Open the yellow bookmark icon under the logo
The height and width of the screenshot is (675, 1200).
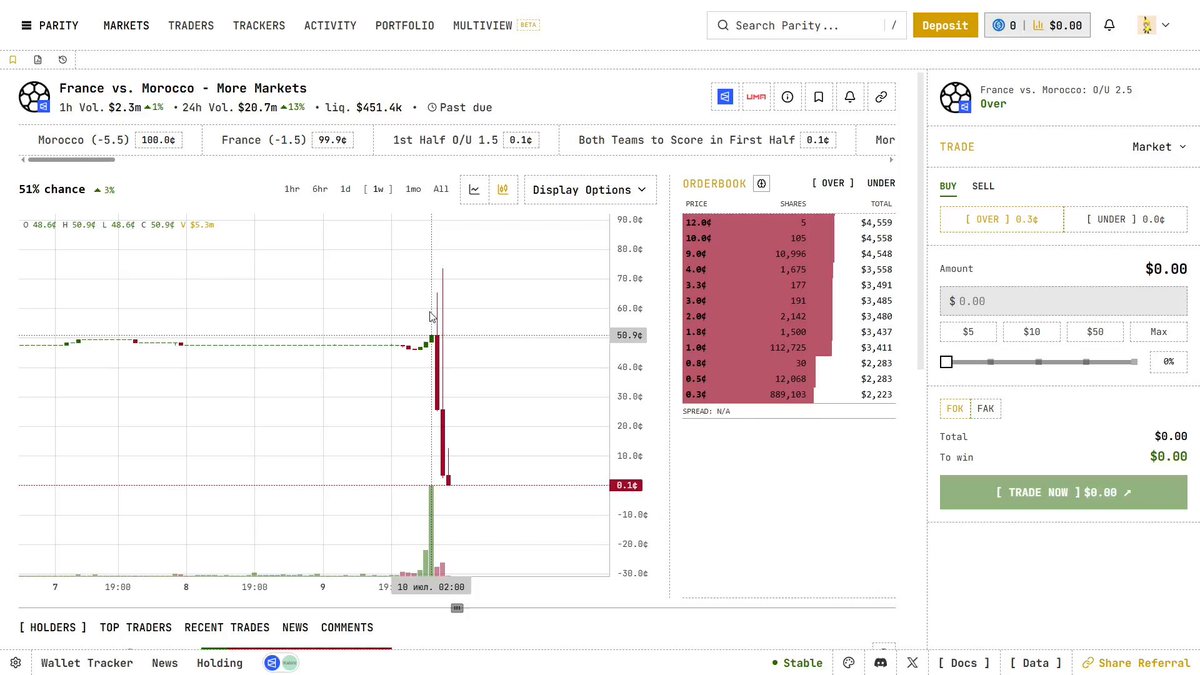pos(13,60)
